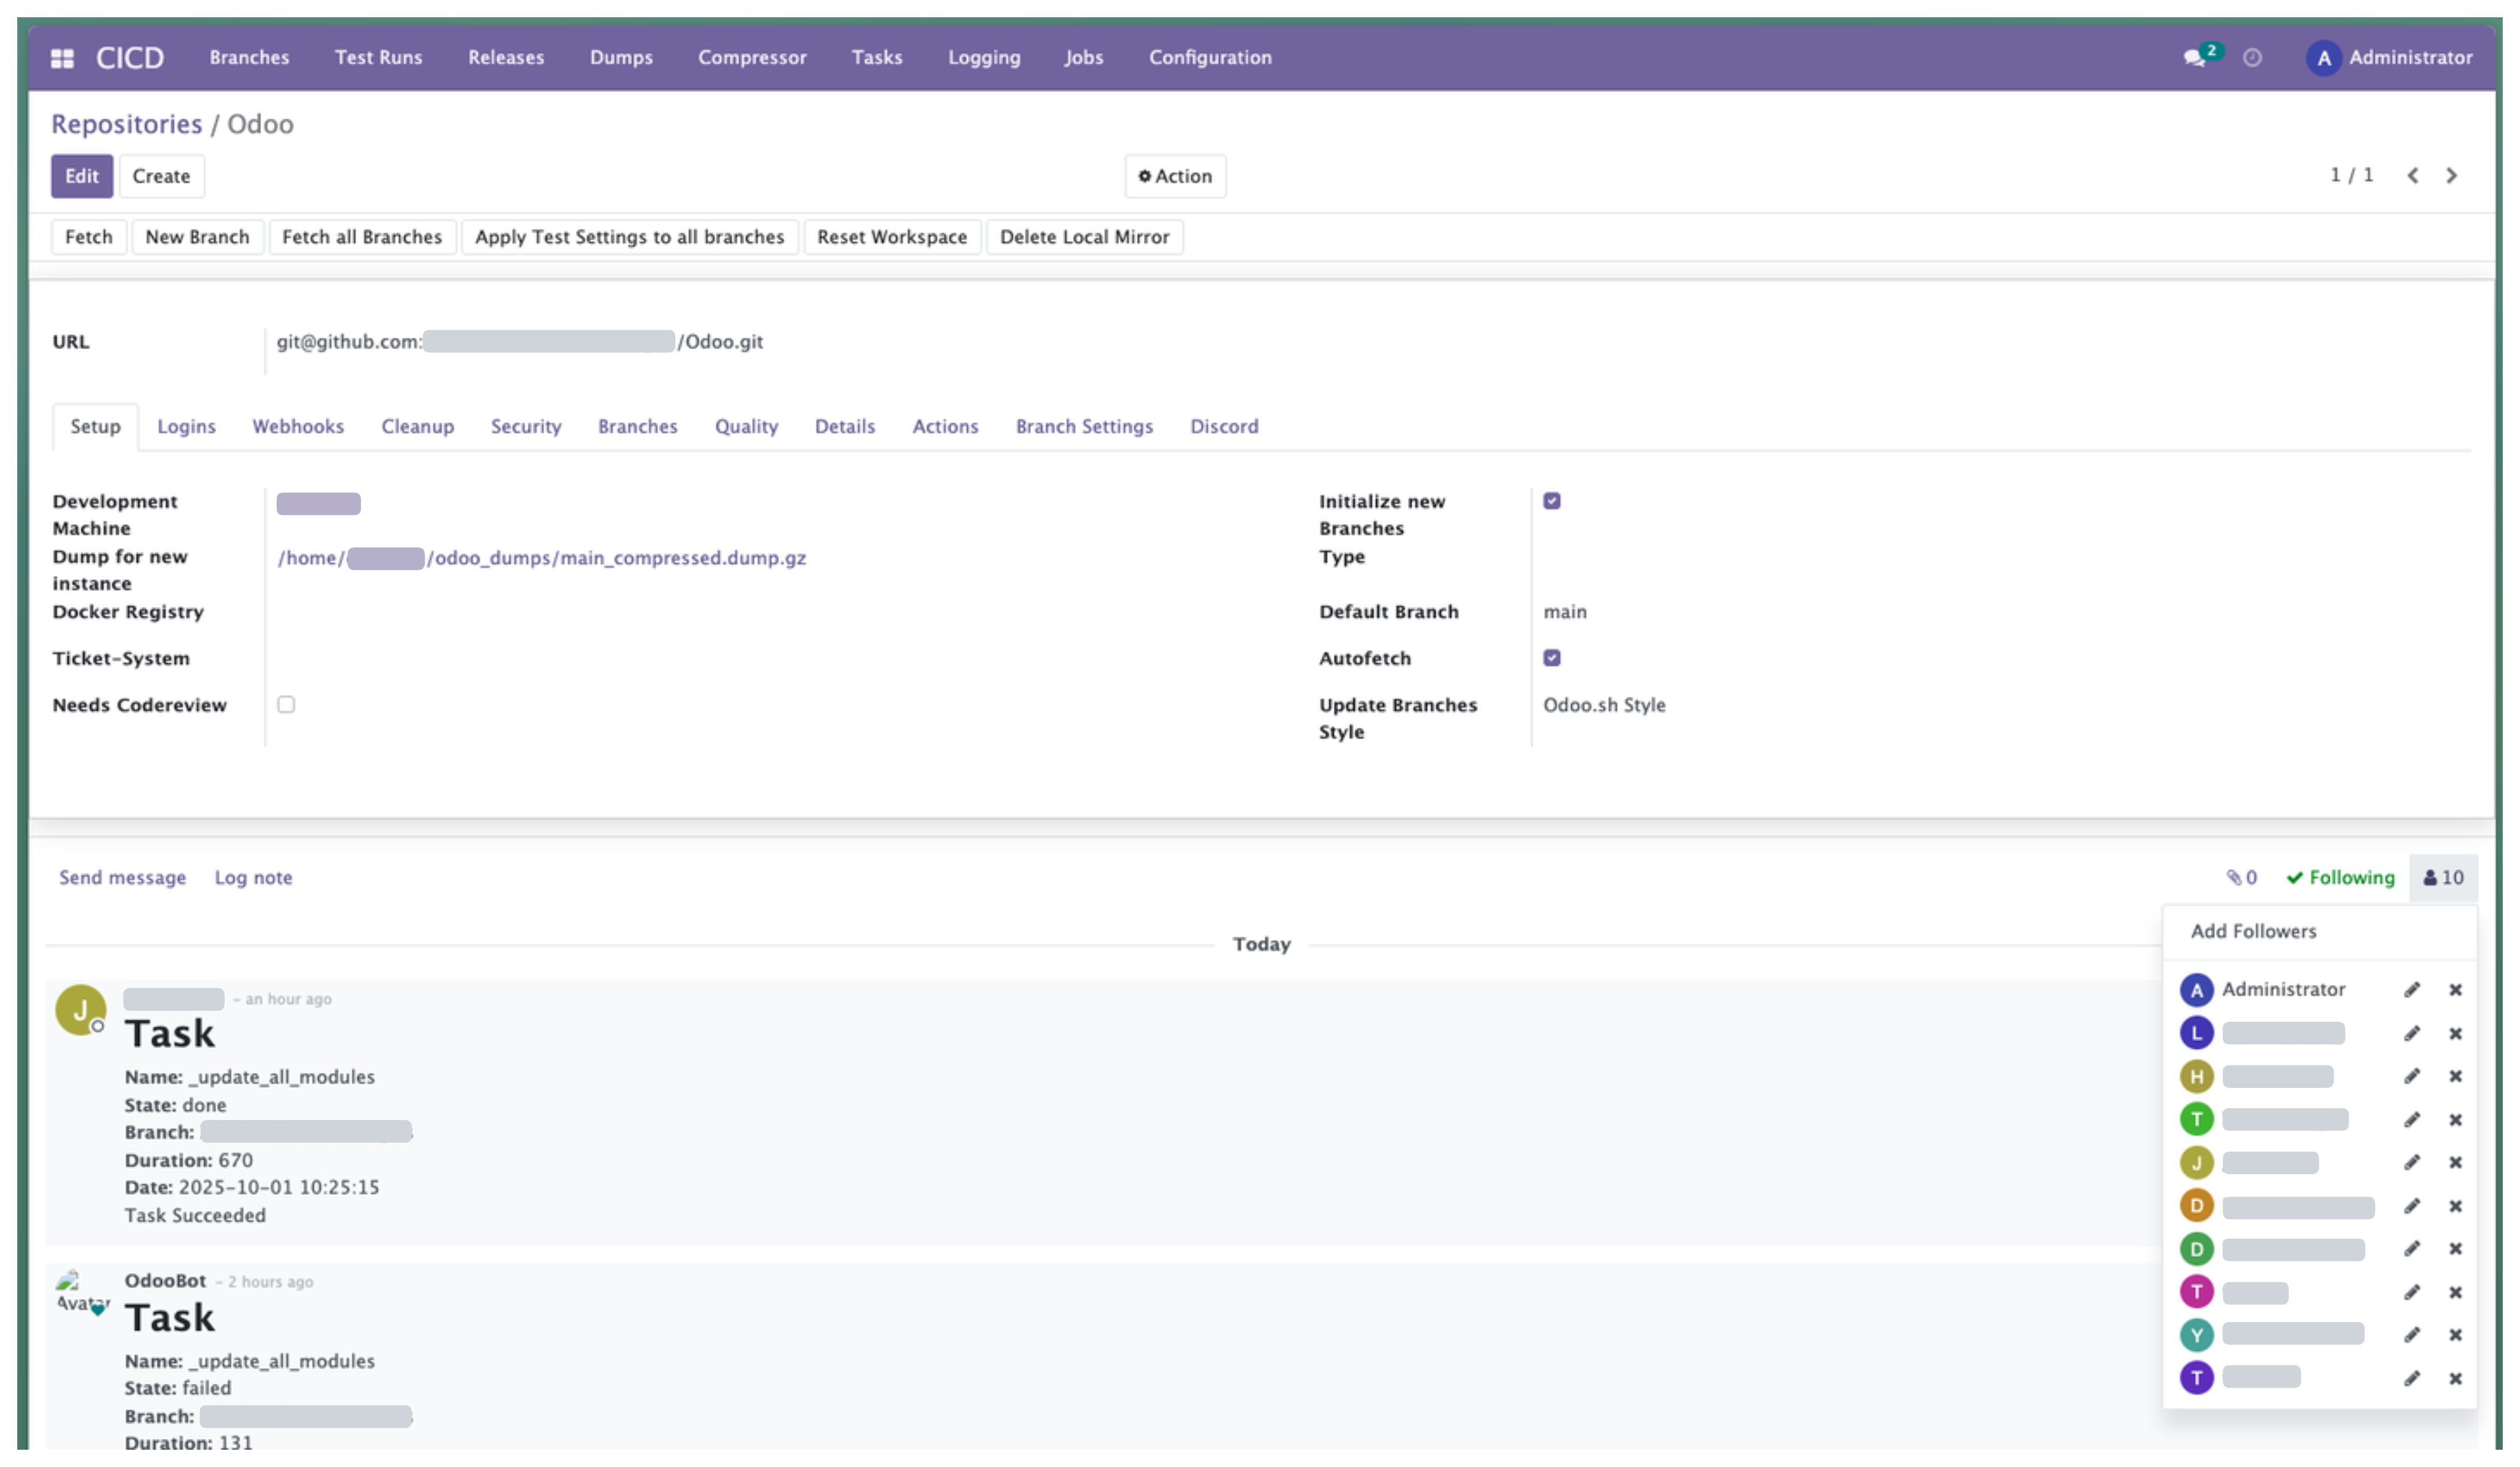2520x1467 pixels.
Task: Toggle the Autofetch checkbox
Action: (1551, 658)
